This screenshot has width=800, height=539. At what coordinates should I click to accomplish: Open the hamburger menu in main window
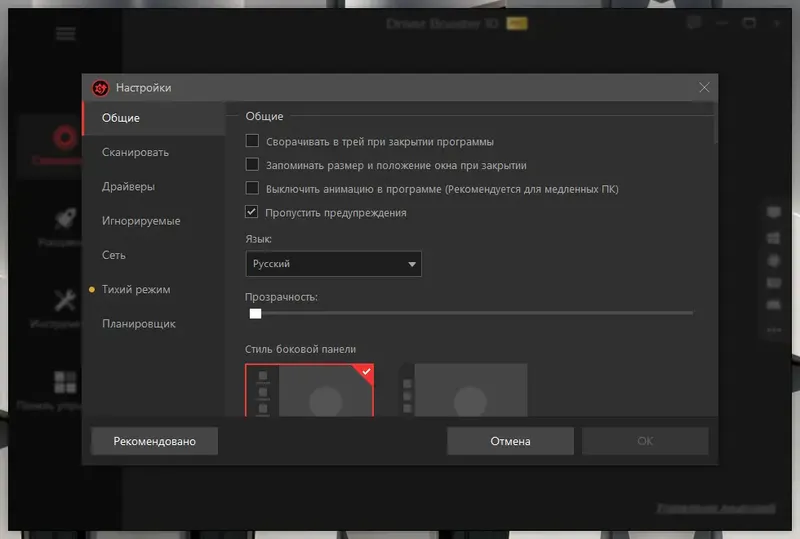click(66, 34)
